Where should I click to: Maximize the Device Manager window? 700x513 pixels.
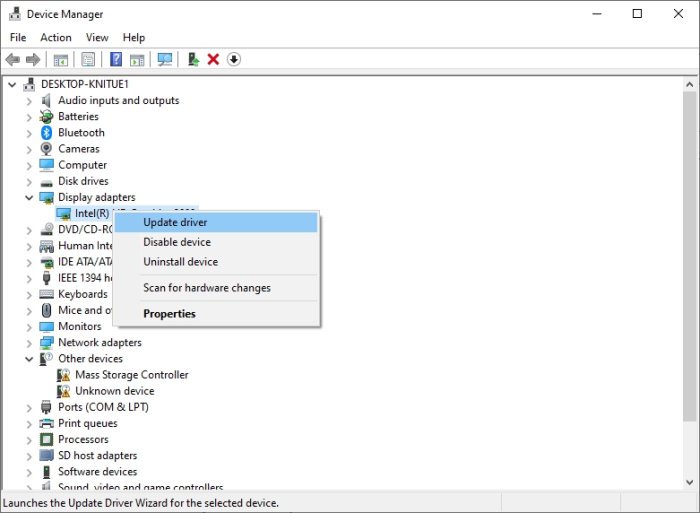(x=638, y=14)
